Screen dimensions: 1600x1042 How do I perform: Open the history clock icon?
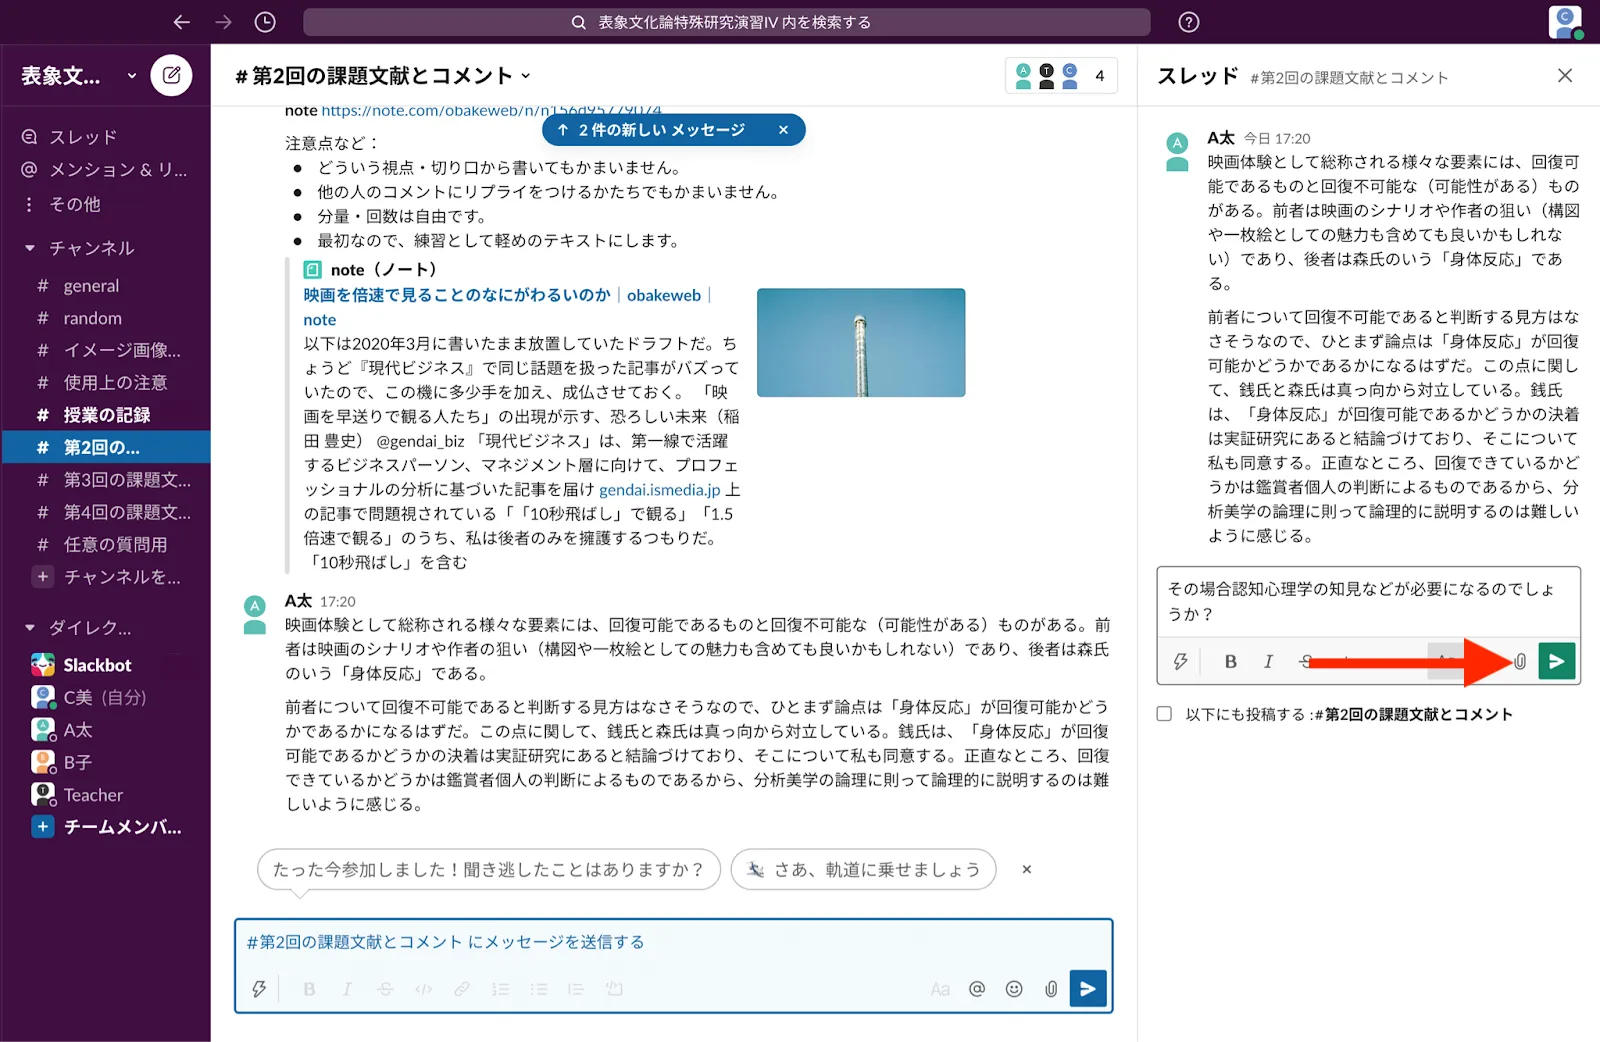(x=265, y=22)
